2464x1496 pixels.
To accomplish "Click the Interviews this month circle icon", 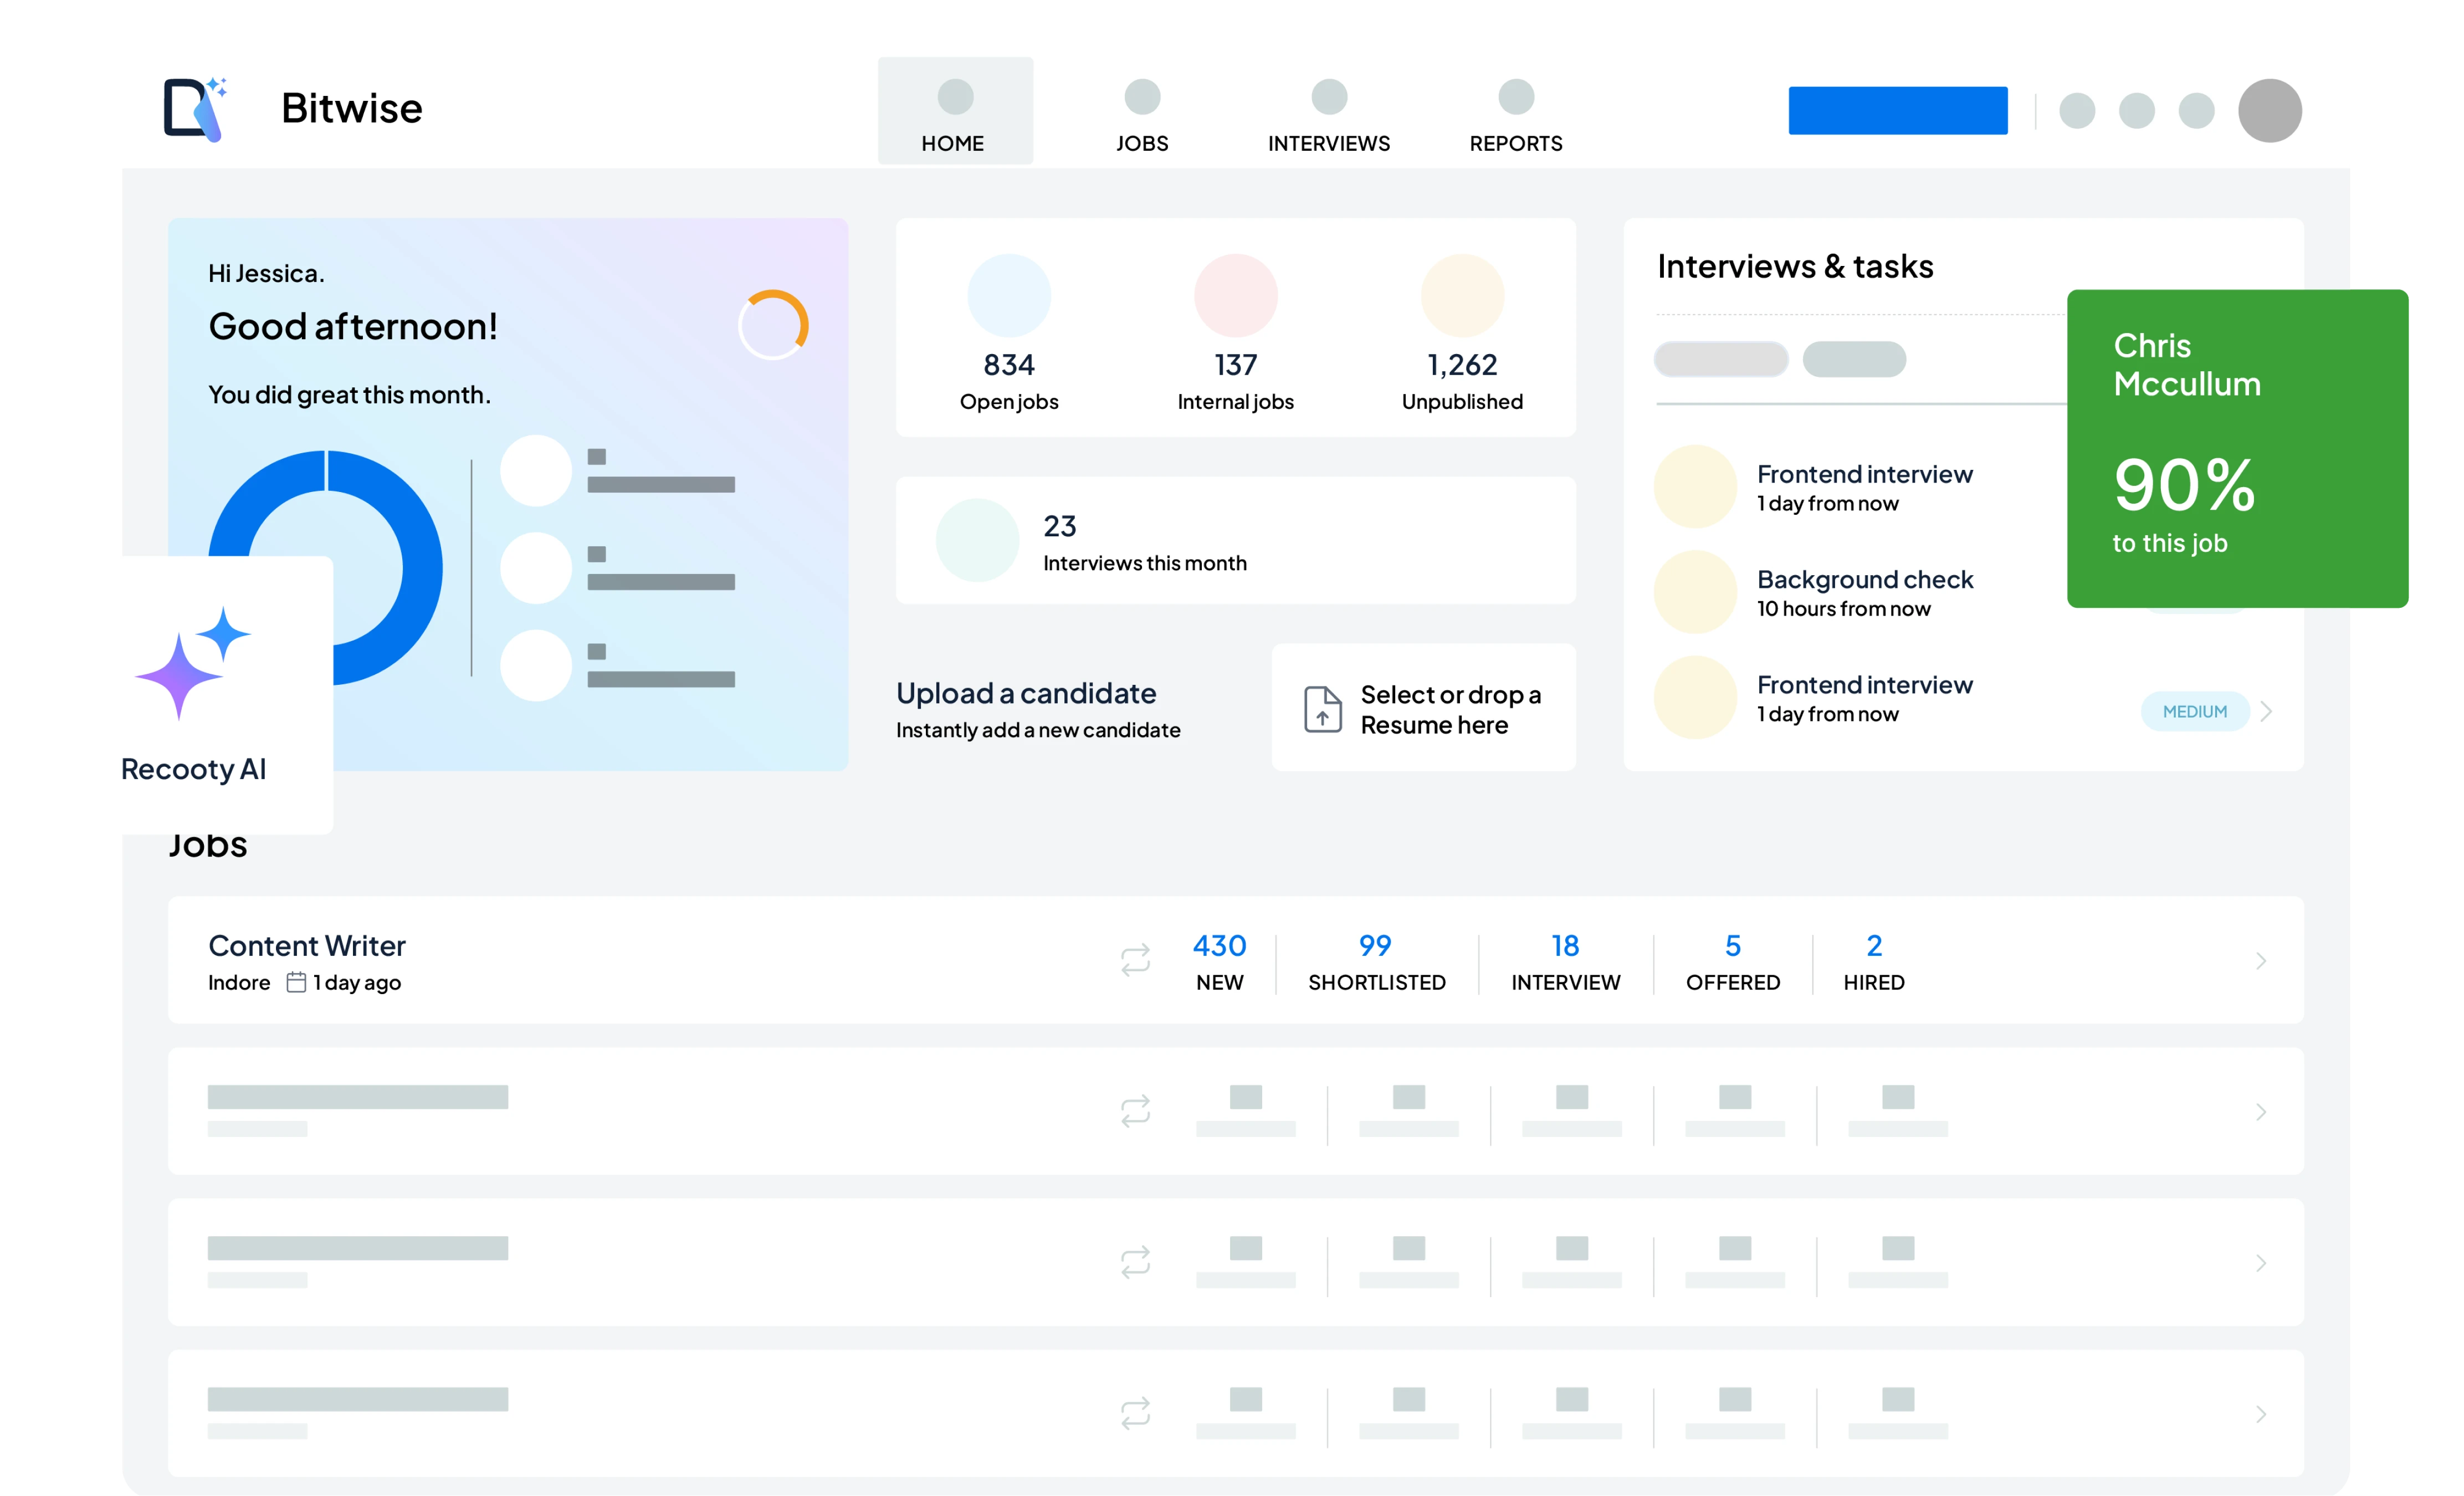I will (x=977, y=540).
